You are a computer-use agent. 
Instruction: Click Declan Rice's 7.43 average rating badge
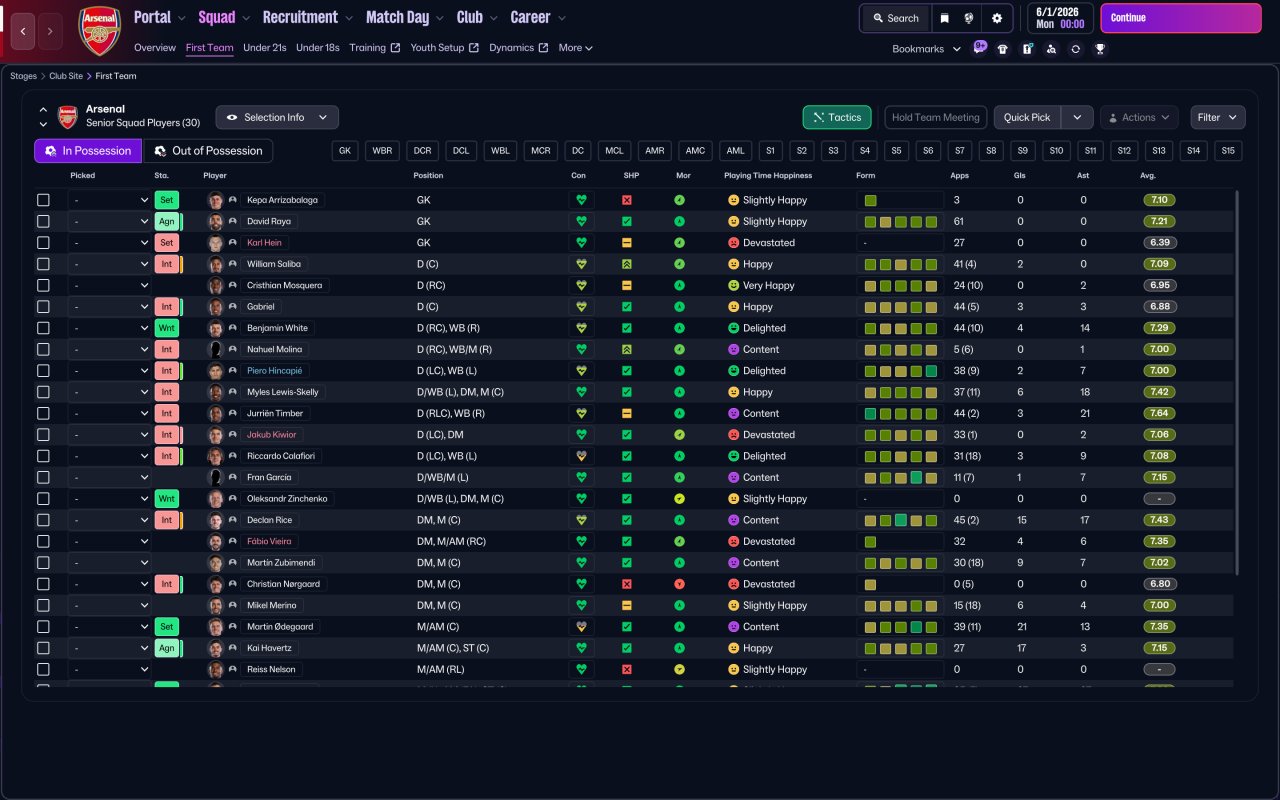[1159, 520]
